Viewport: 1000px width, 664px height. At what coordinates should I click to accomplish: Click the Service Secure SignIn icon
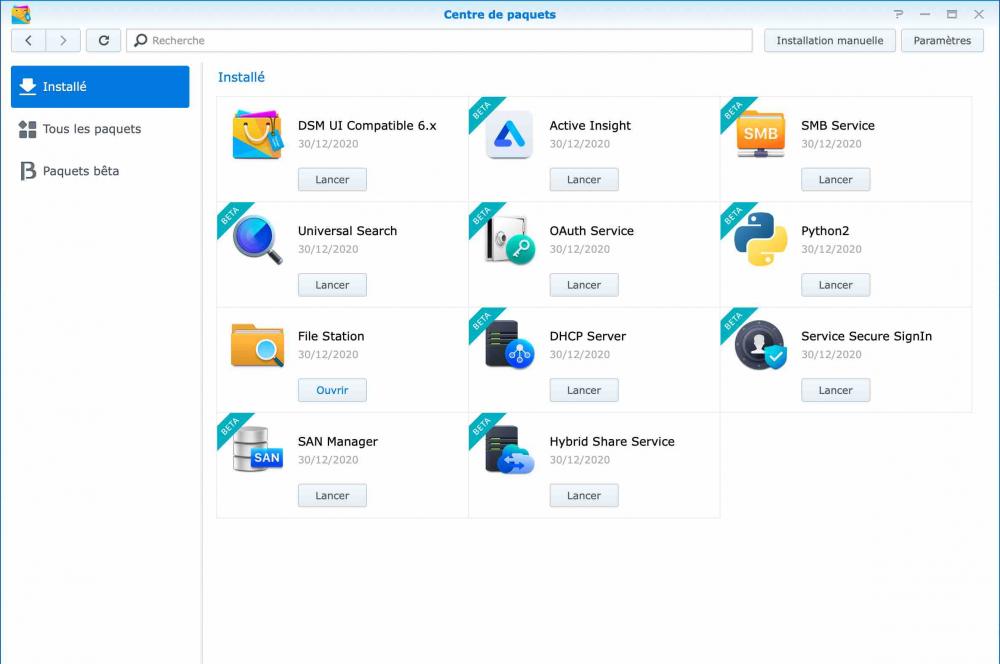click(x=761, y=346)
